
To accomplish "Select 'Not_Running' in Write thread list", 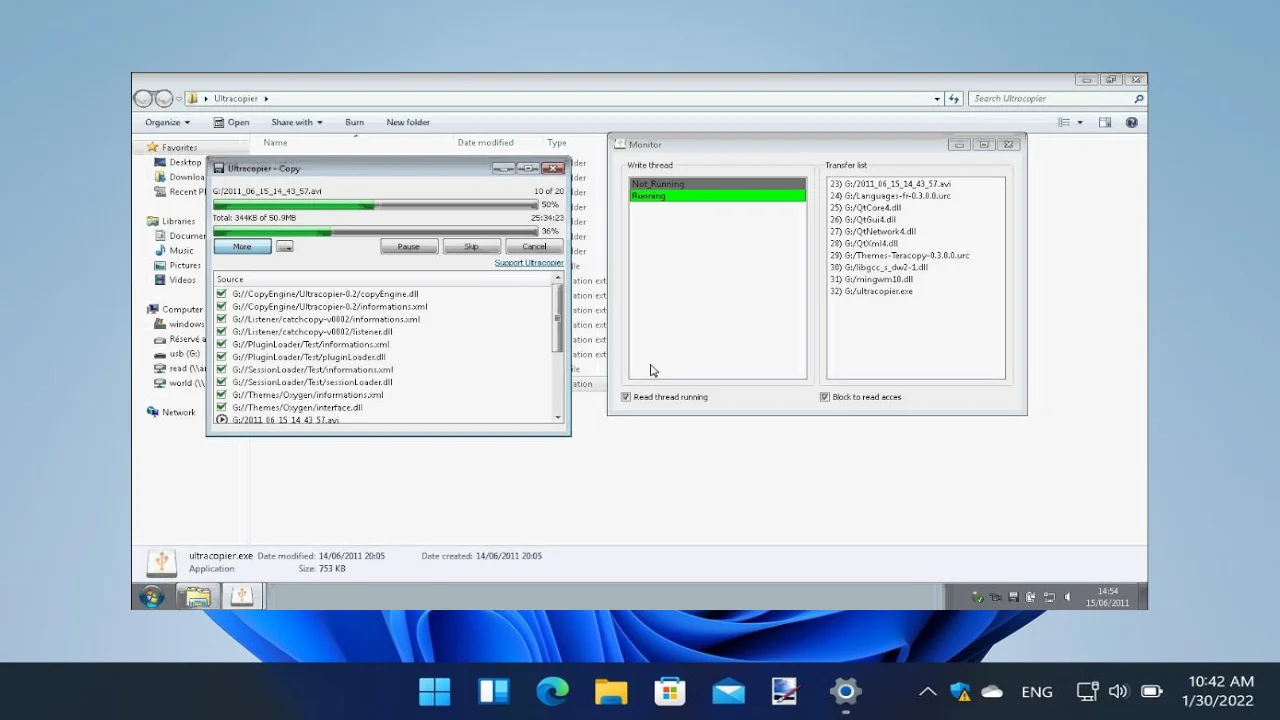I will click(717, 184).
